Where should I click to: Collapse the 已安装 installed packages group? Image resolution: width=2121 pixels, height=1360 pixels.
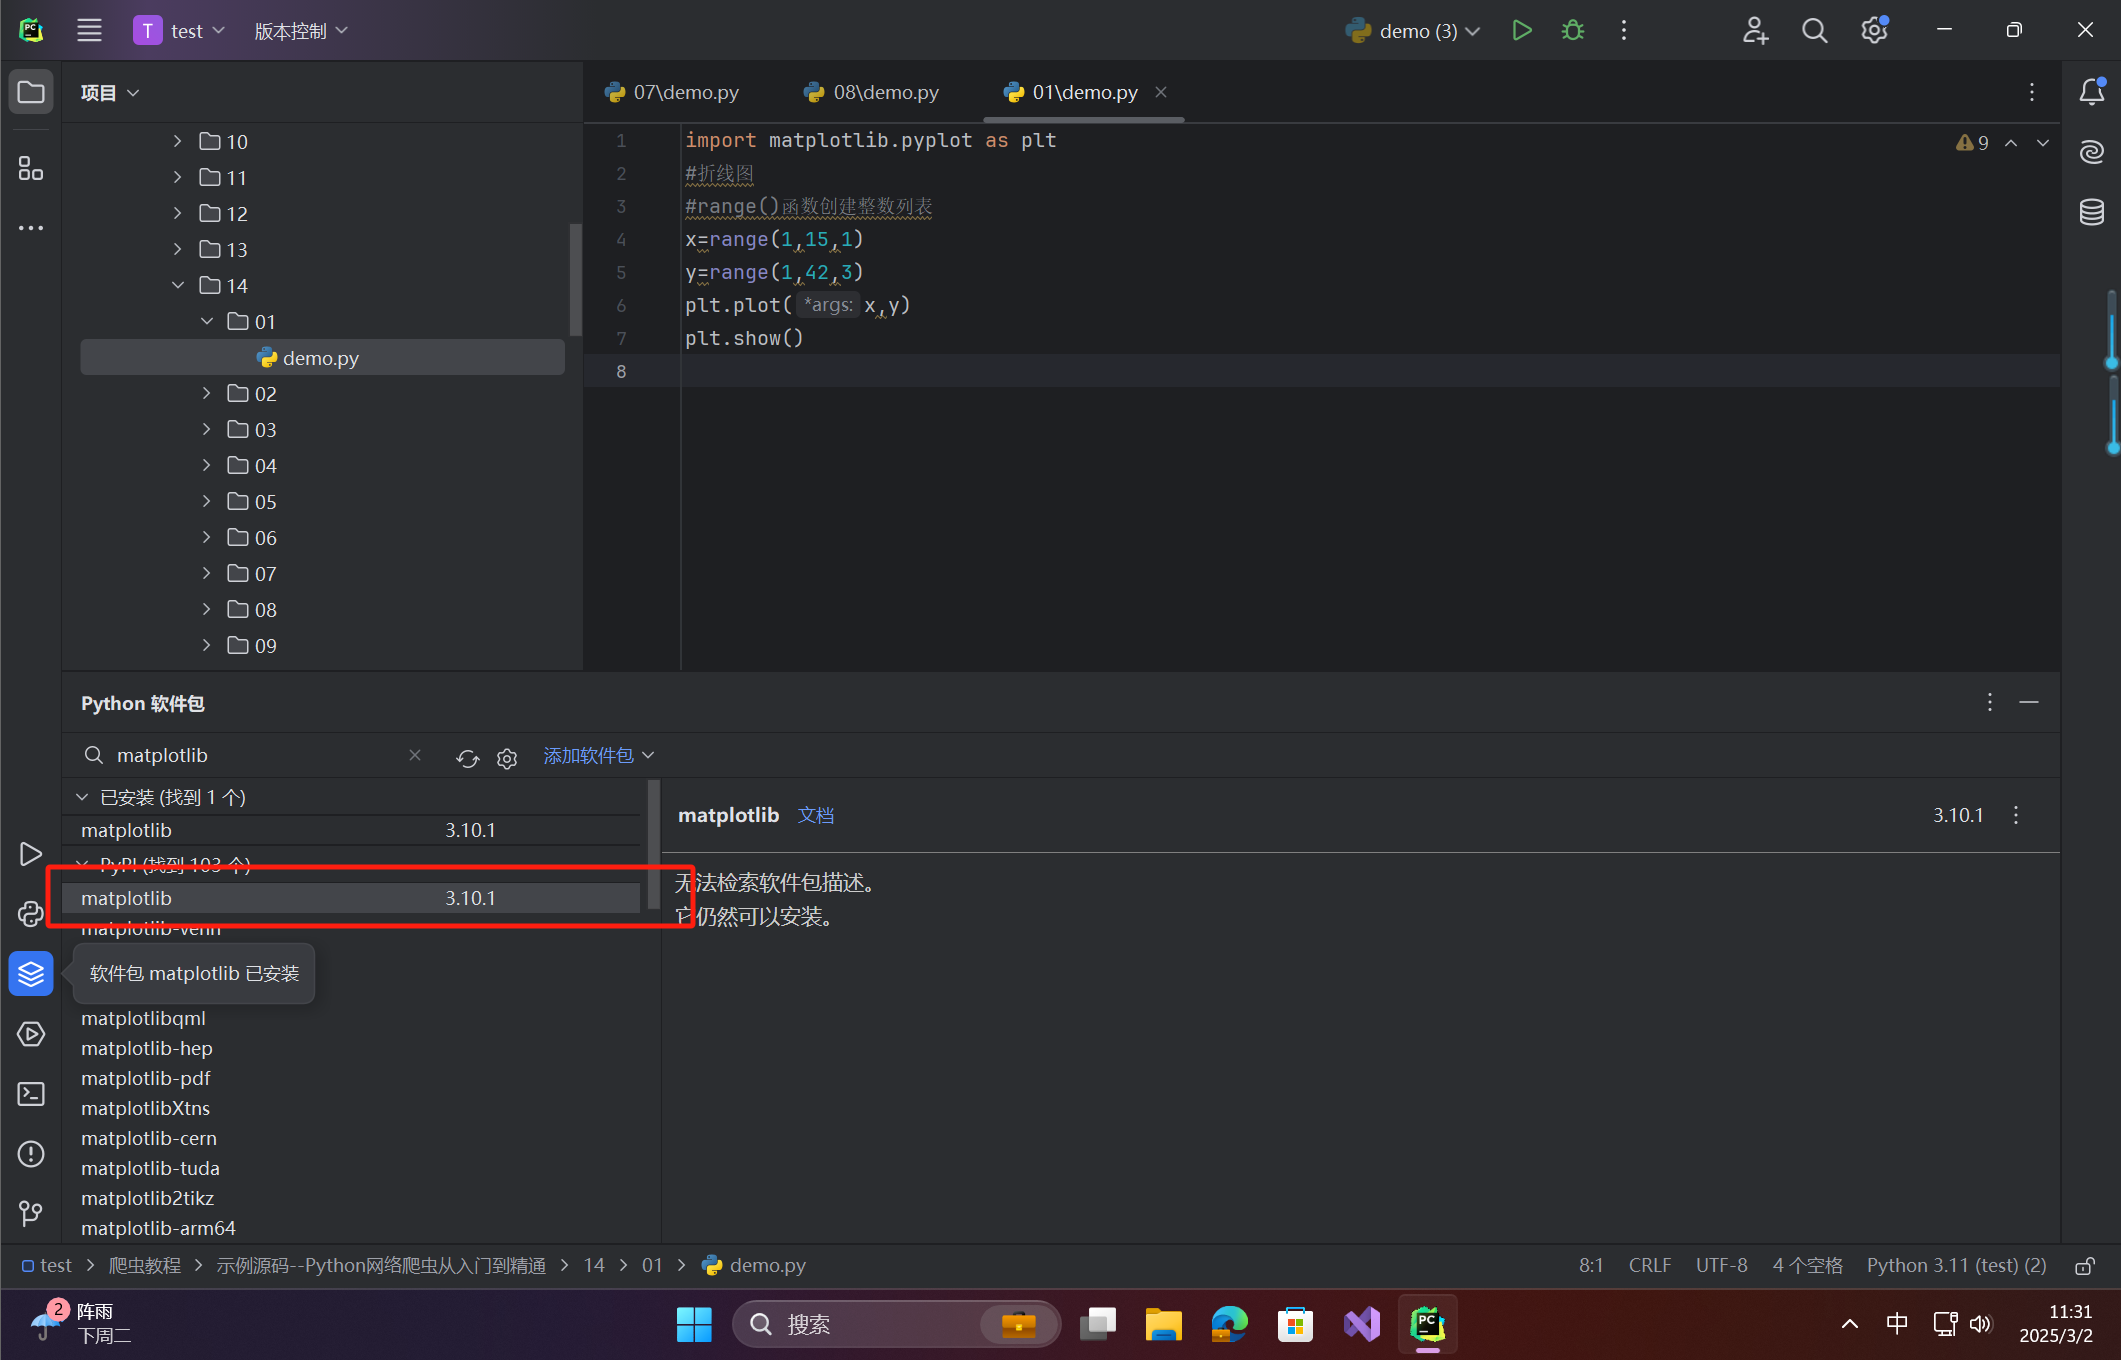pos(82,797)
